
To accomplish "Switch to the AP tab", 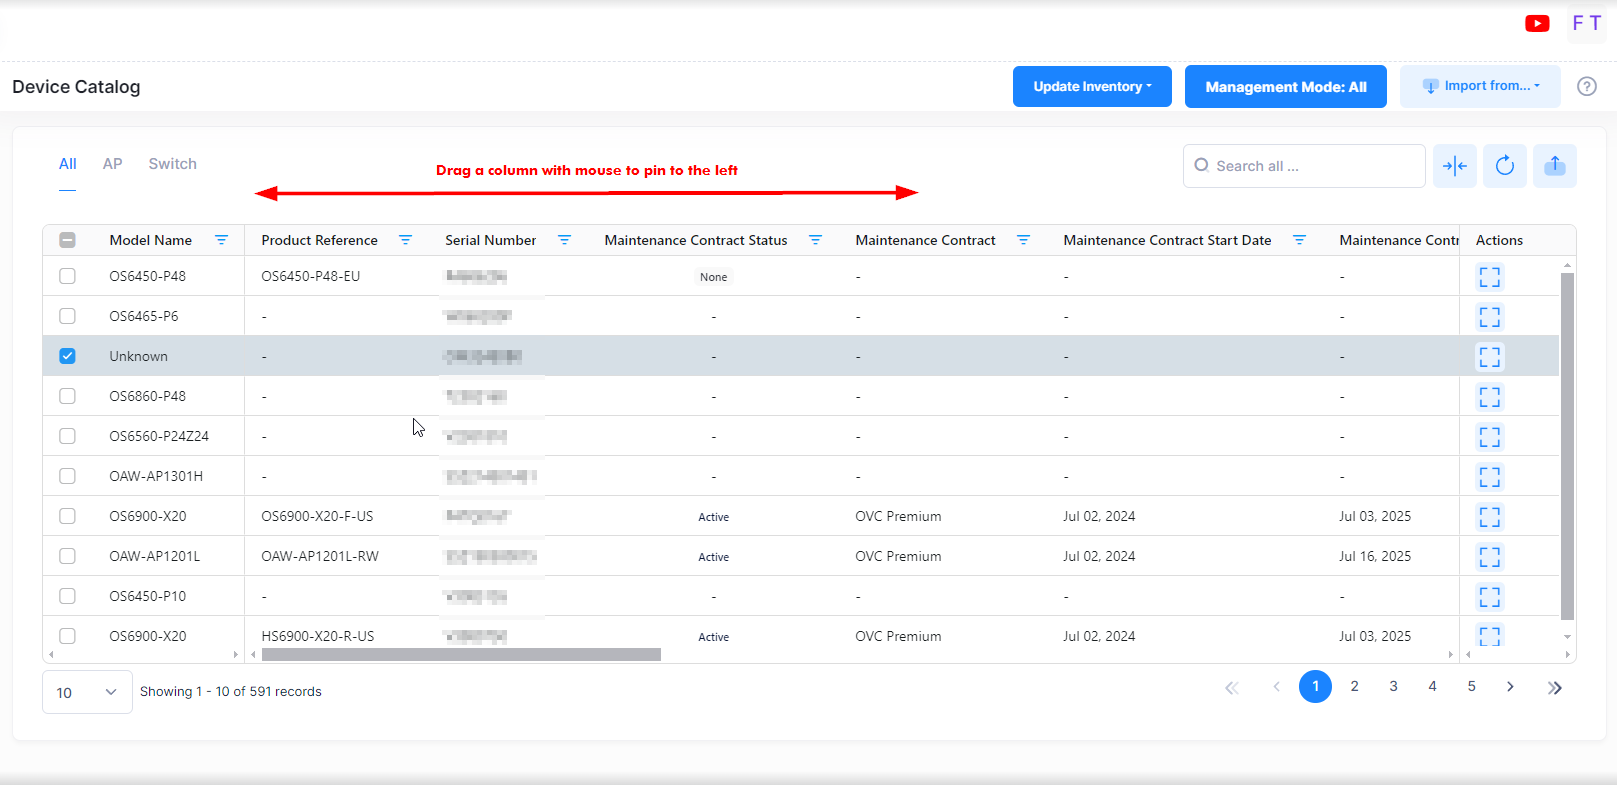I will 112,164.
